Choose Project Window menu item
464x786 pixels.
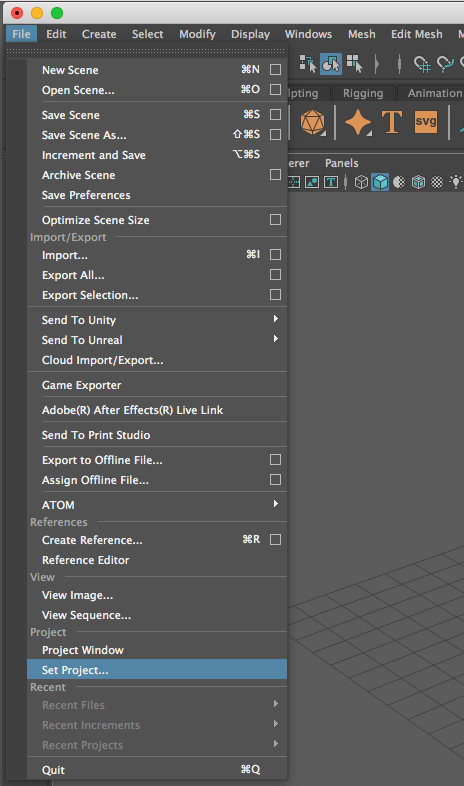click(x=157, y=650)
